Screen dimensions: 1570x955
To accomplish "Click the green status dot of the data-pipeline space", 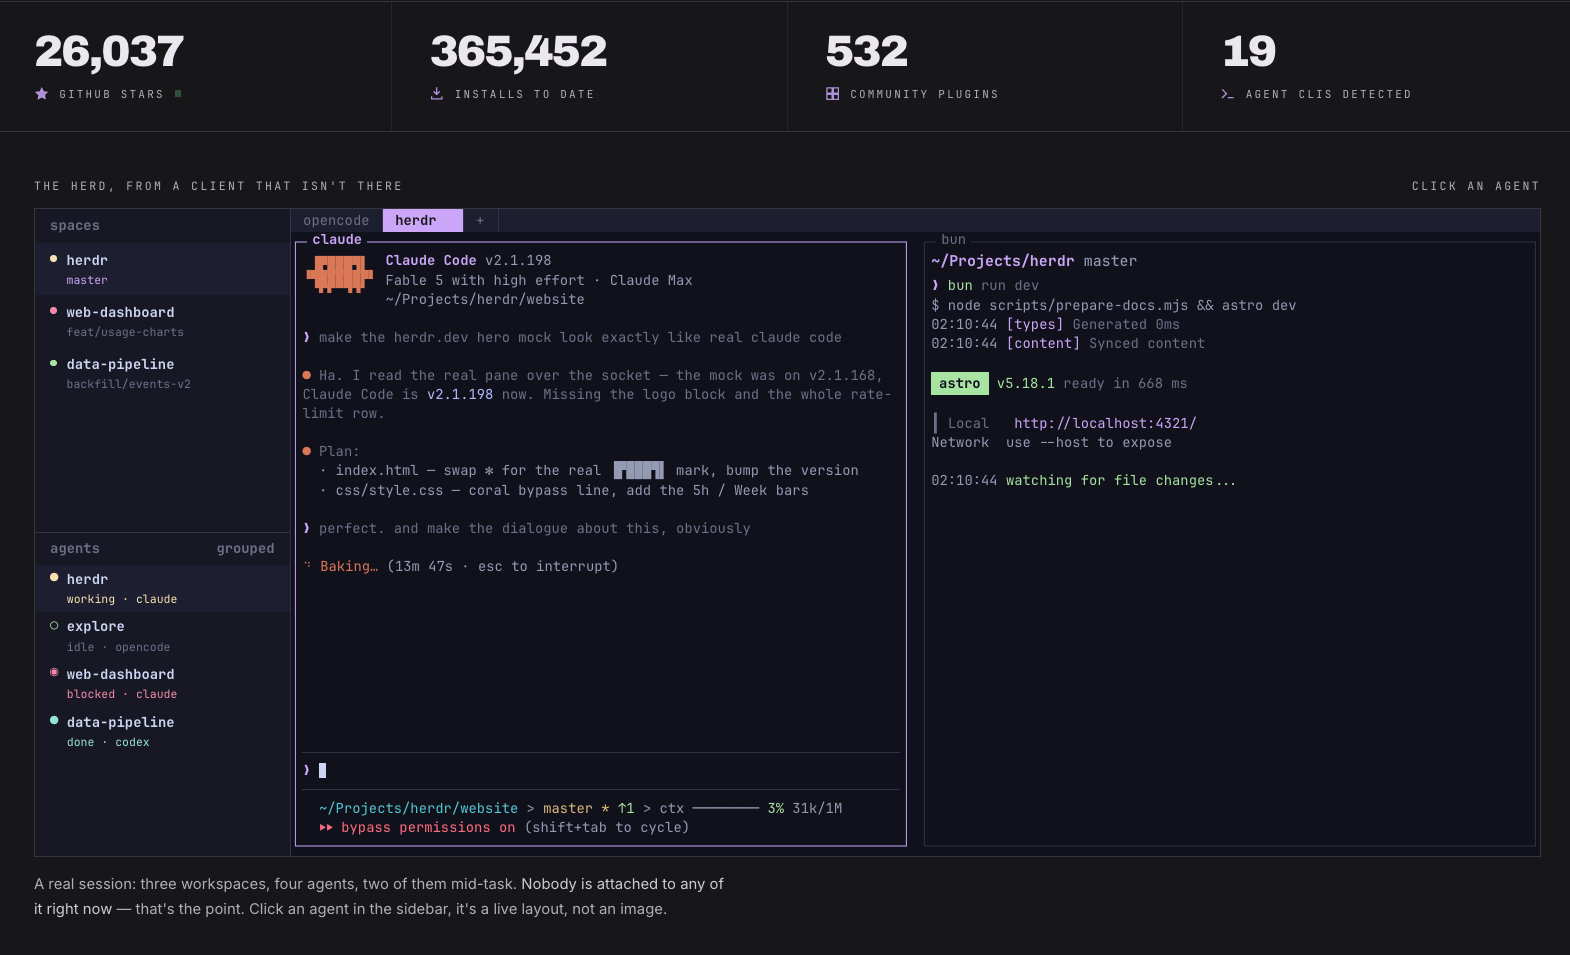I will click(x=53, y=363).
